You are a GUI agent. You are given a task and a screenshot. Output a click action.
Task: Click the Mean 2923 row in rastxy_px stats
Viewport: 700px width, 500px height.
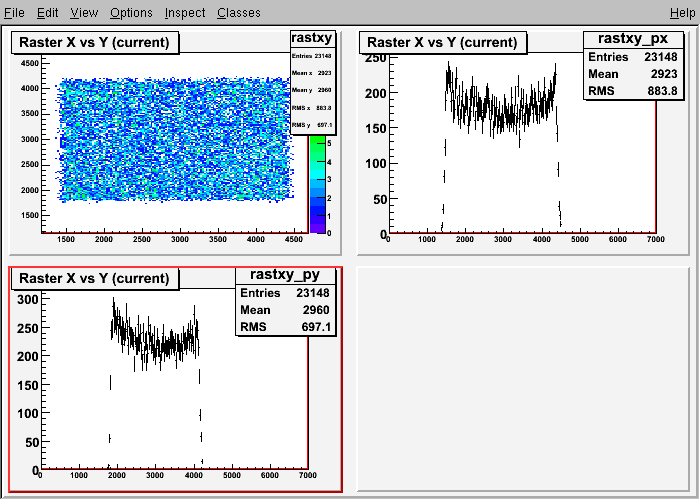point(633,74)
